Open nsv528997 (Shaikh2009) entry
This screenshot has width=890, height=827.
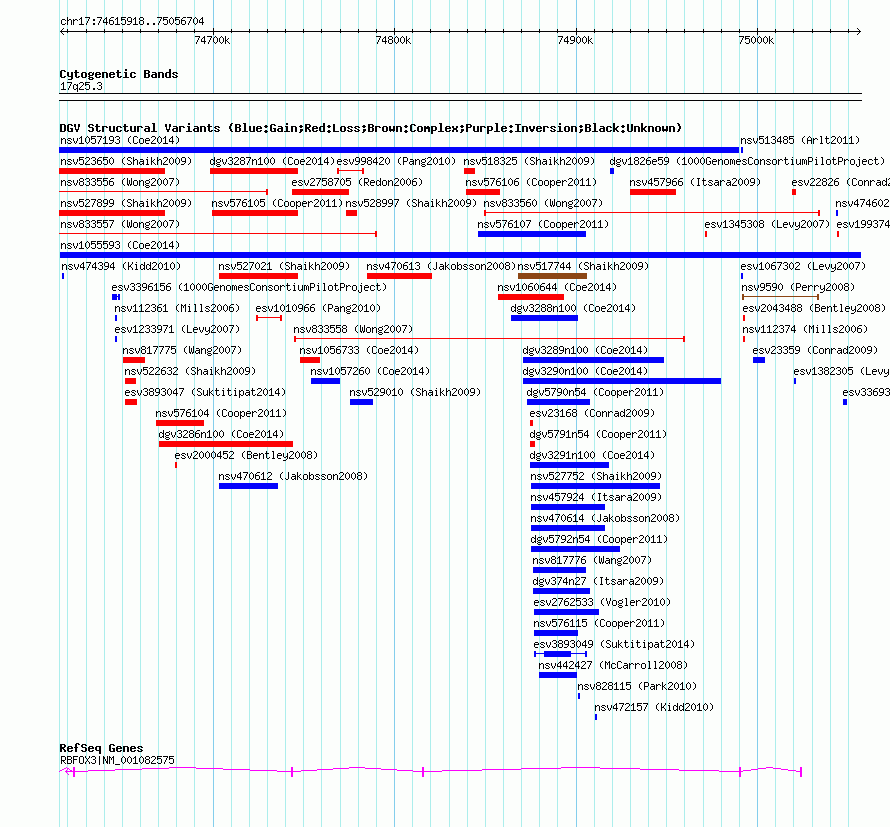pos(411,203)
